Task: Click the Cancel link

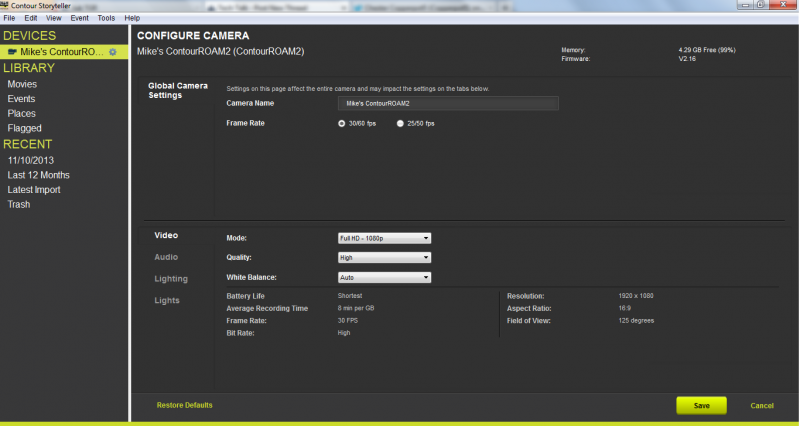Action: [x=762, y=406]
